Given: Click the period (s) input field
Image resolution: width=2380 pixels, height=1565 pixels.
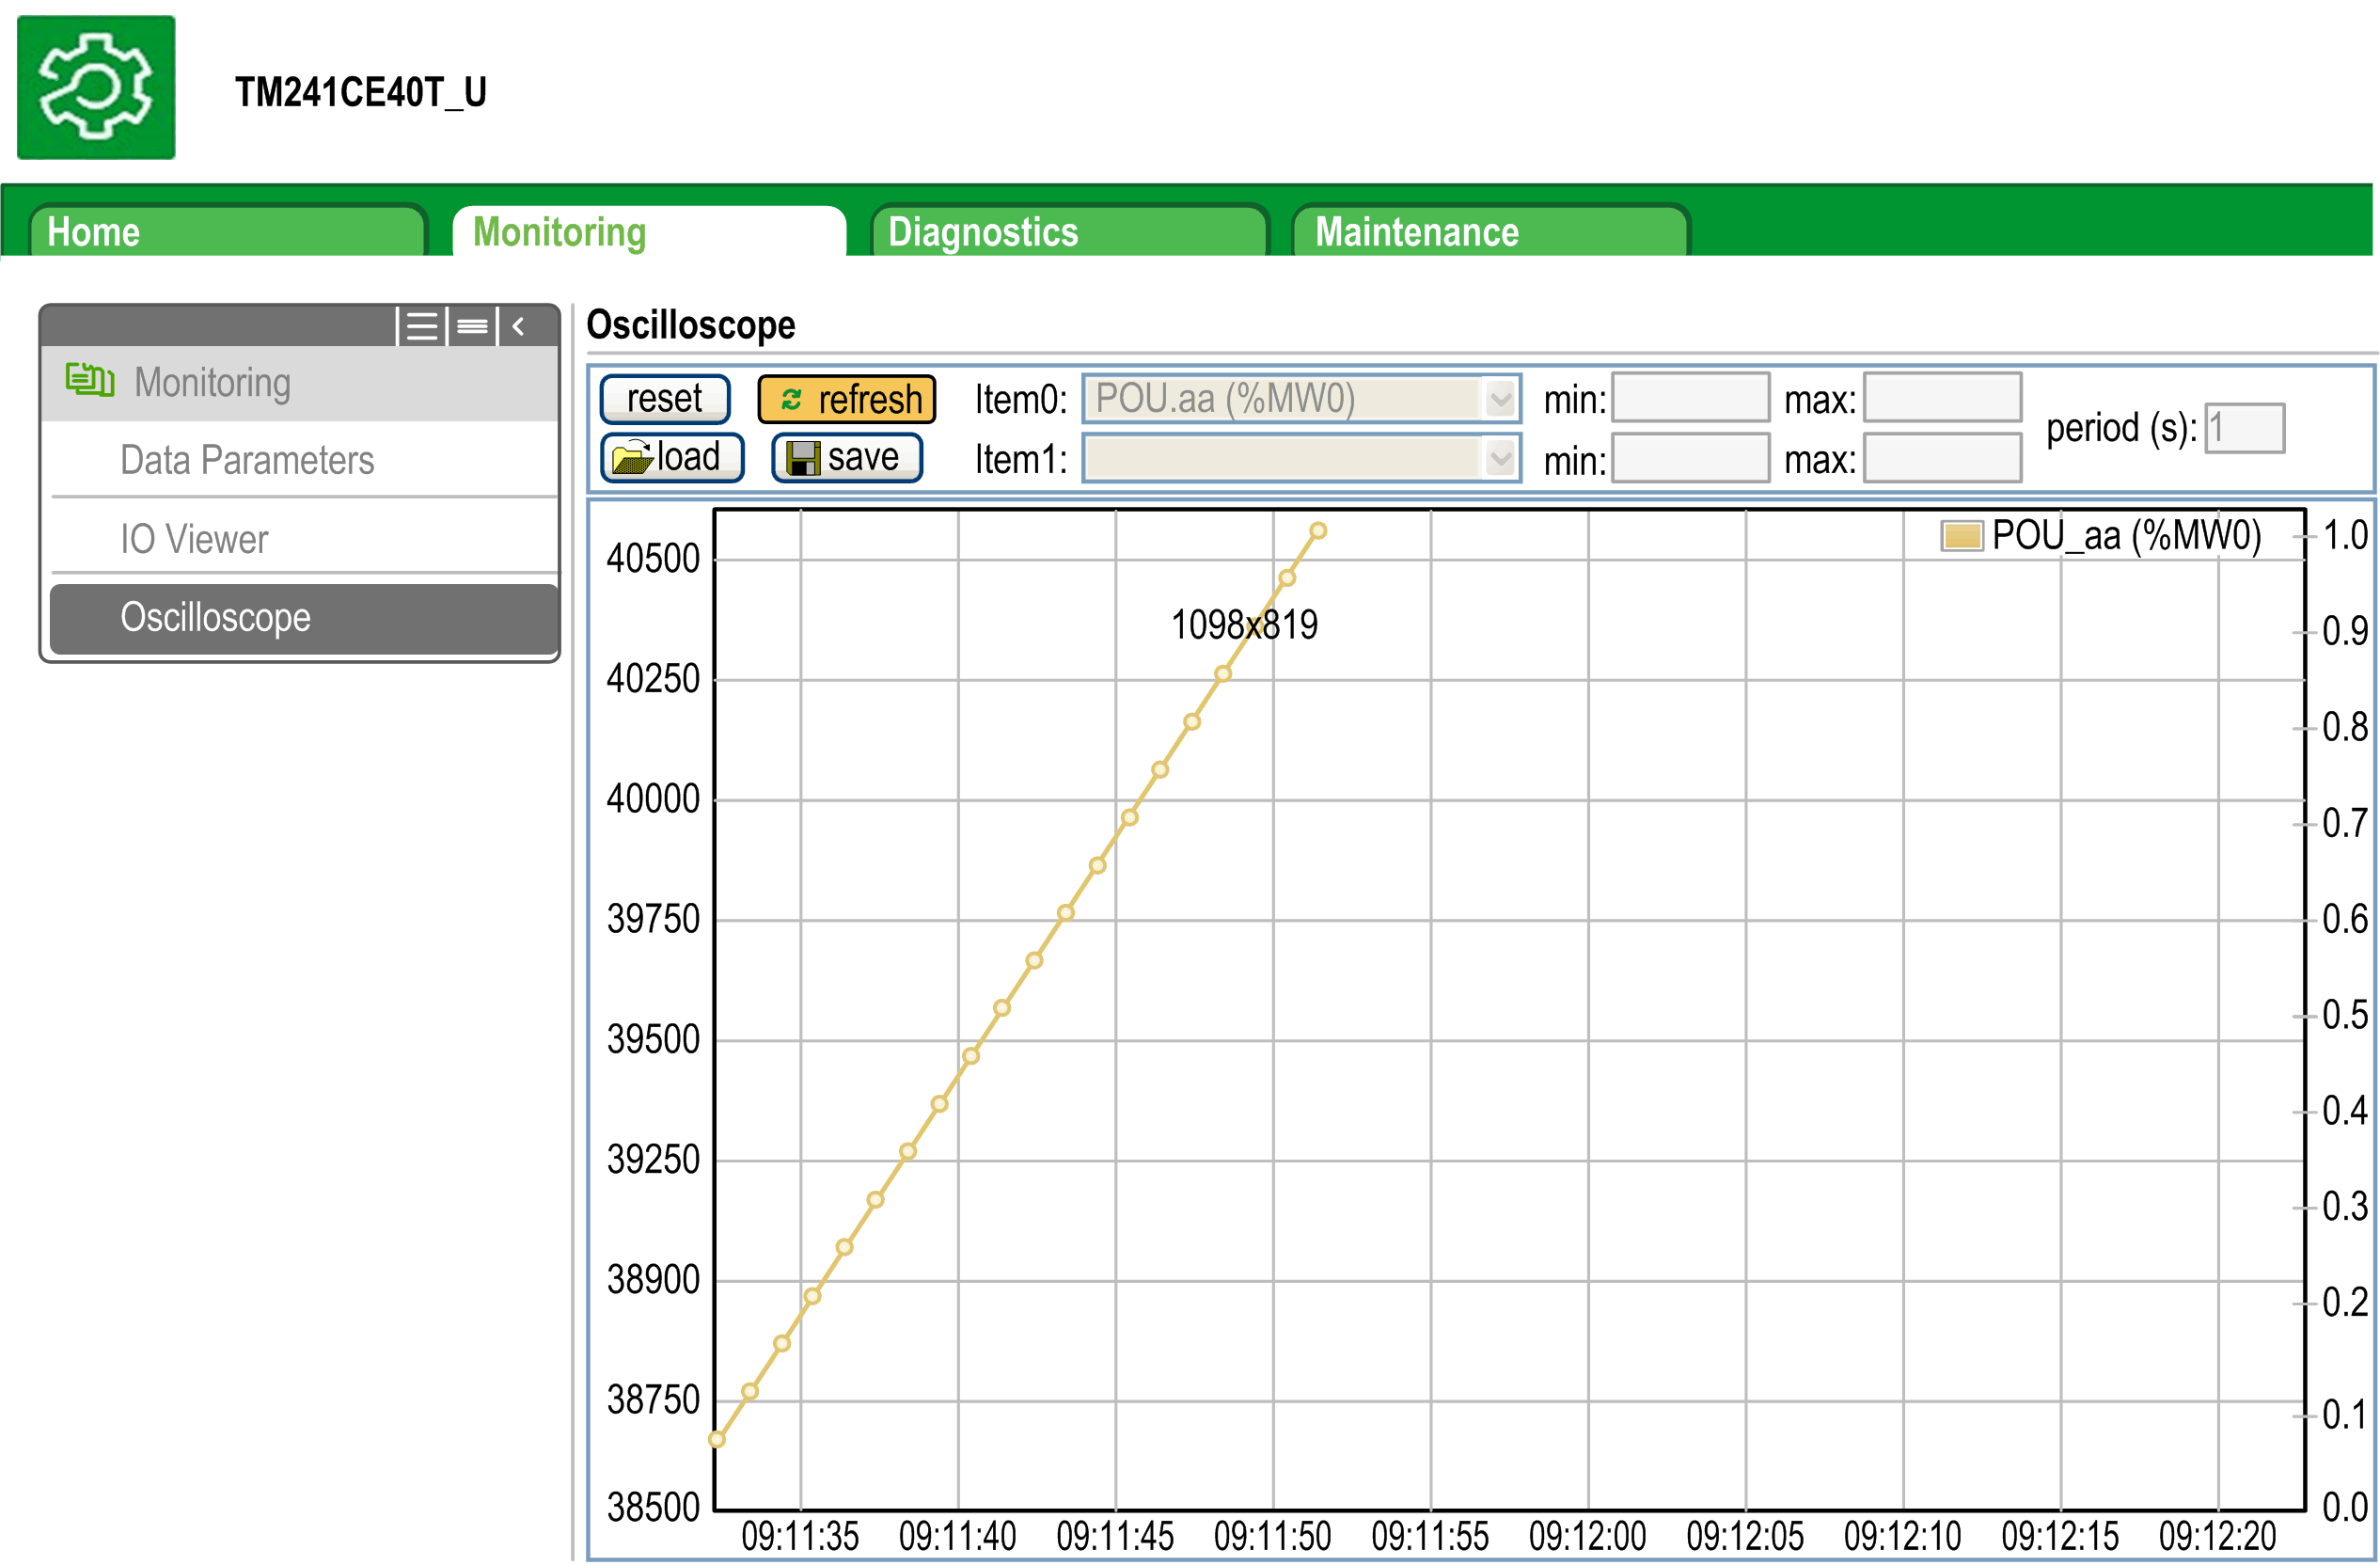Looking at the screenshot, I should 2244,429.
